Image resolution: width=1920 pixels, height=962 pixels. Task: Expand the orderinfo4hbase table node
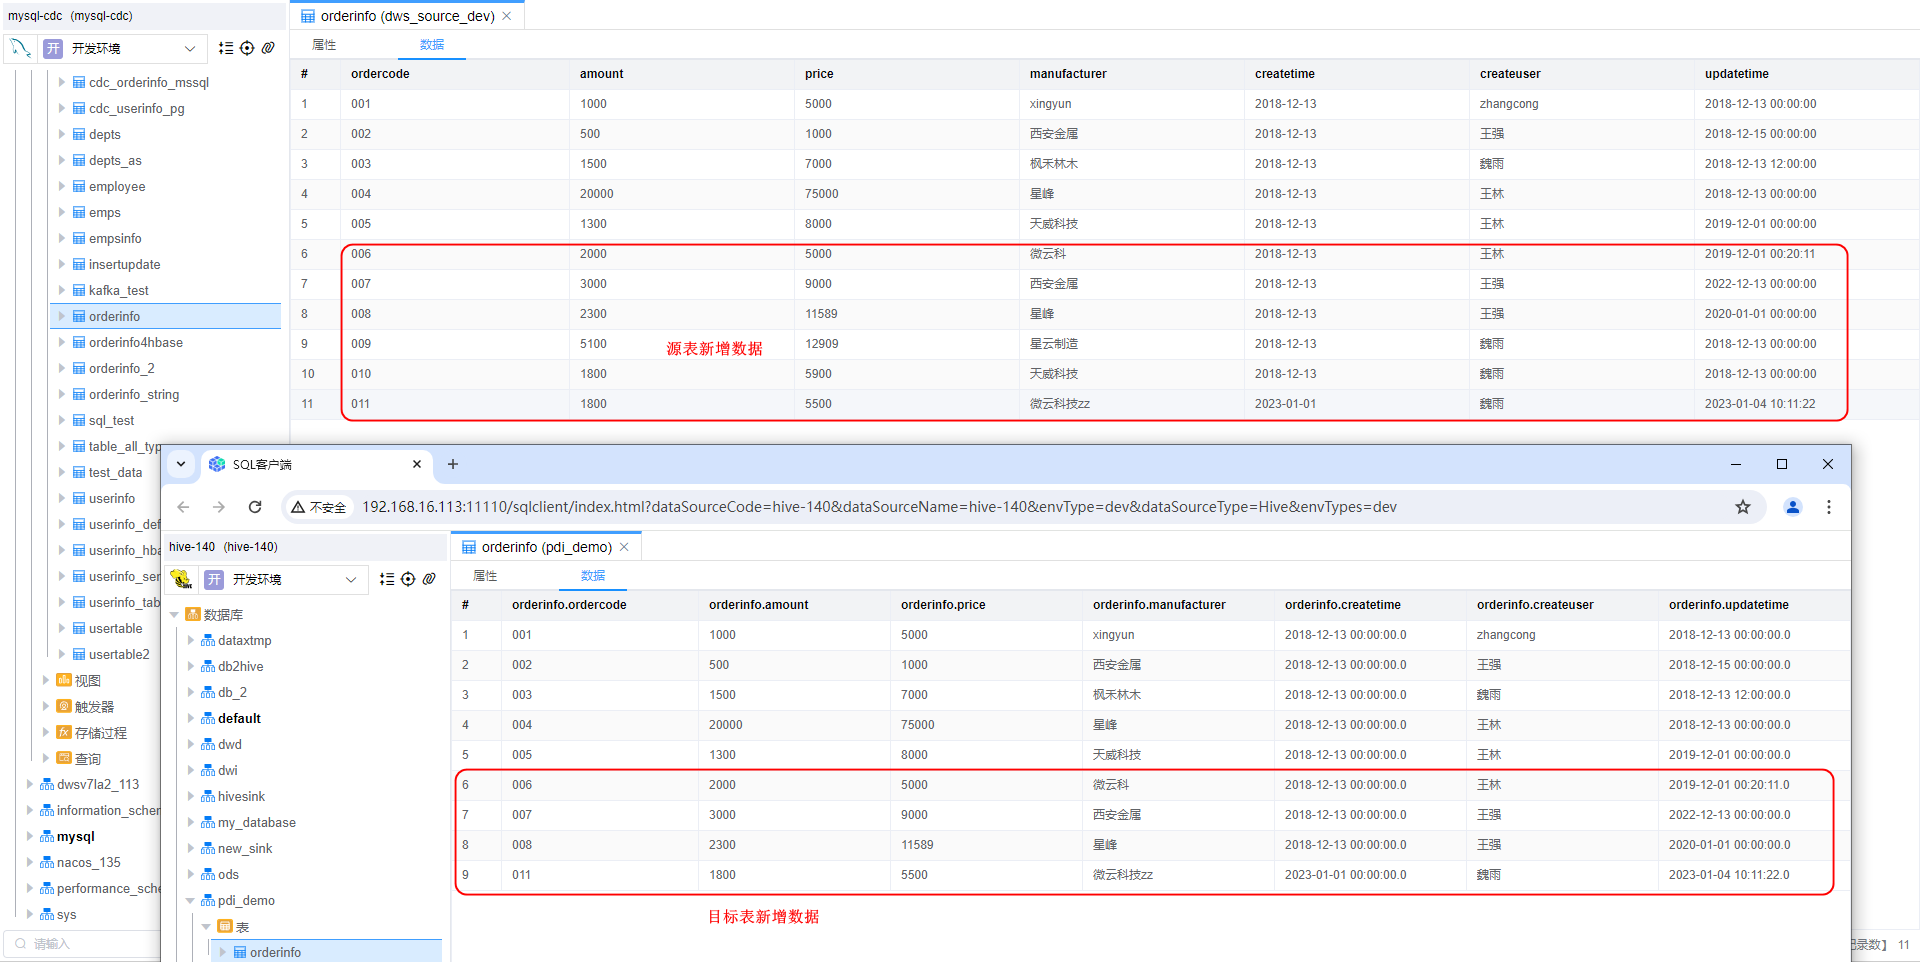pyautogui.click(x=62, y=342)
